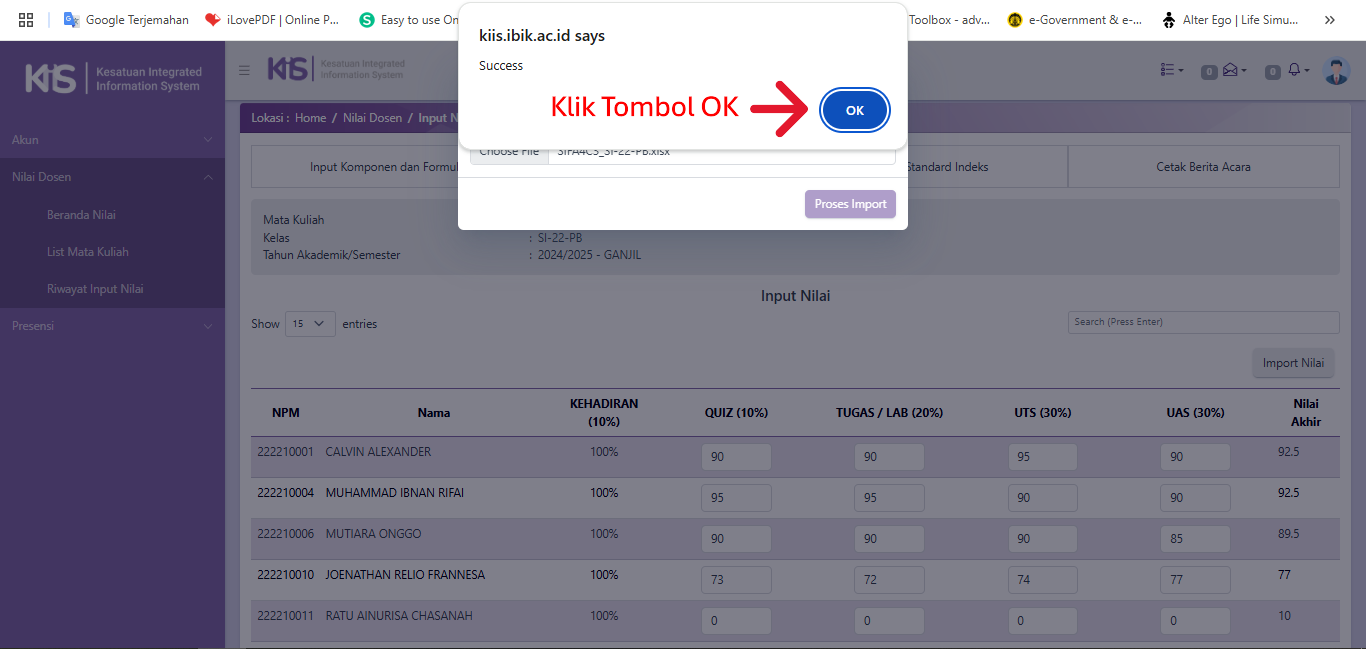Image resolution: width=1366 pixels, height=649 pixels.
Task: Expand the Presensi sidebar menu
Action: (112, 326)
